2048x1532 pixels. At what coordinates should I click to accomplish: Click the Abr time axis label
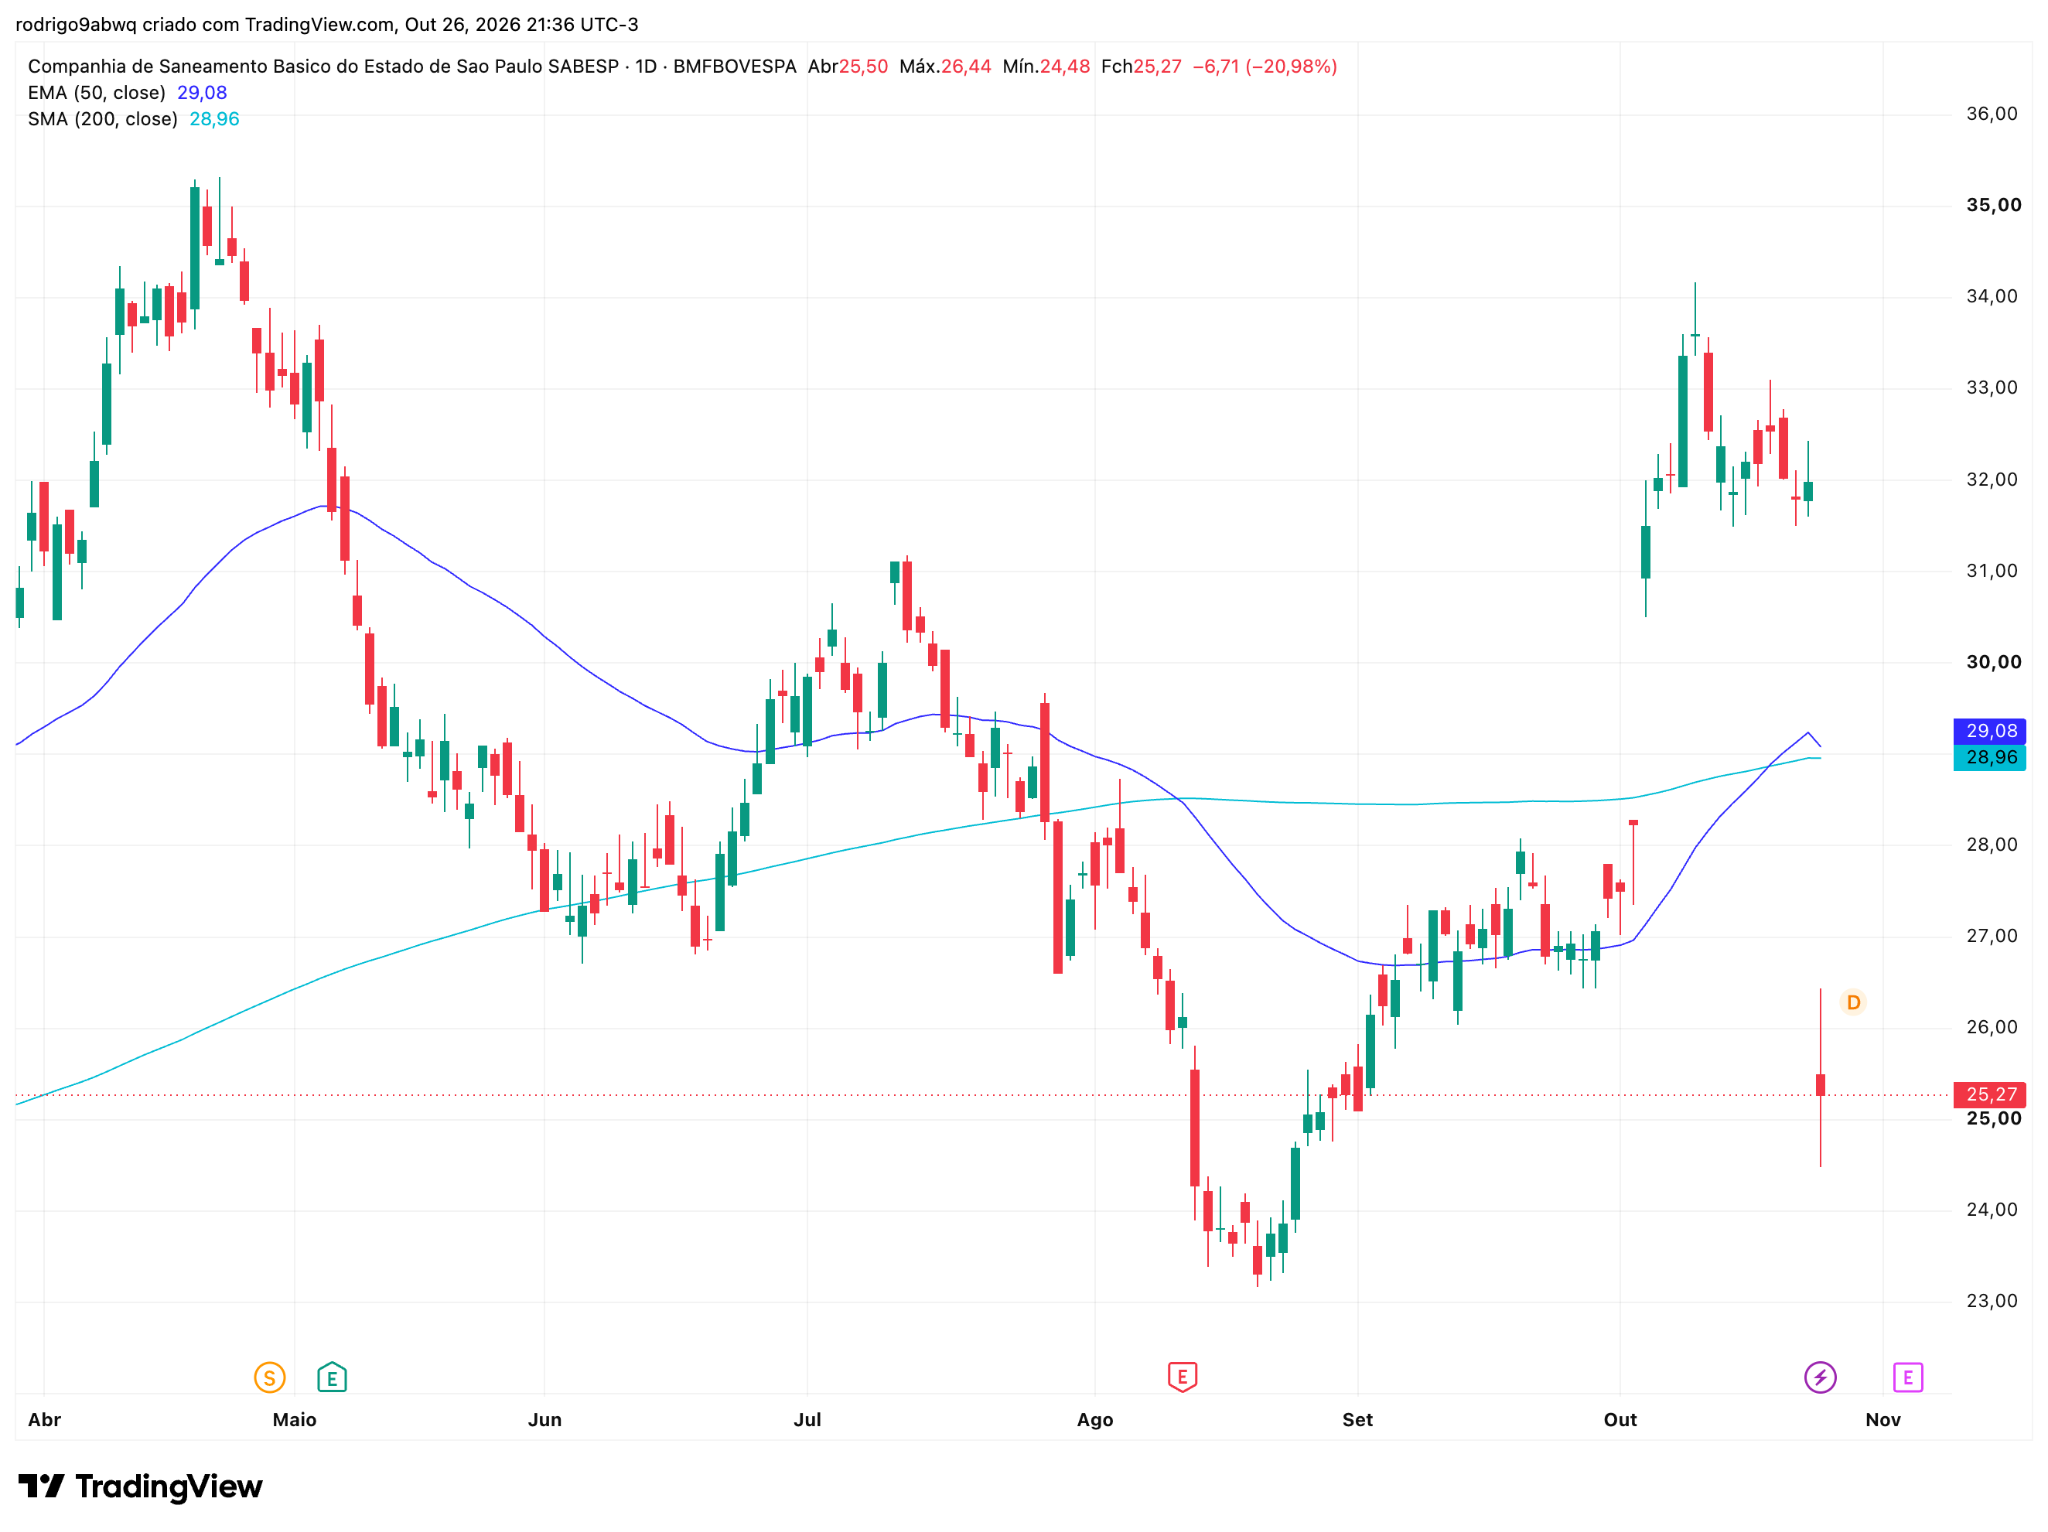tap(45, 1419)
